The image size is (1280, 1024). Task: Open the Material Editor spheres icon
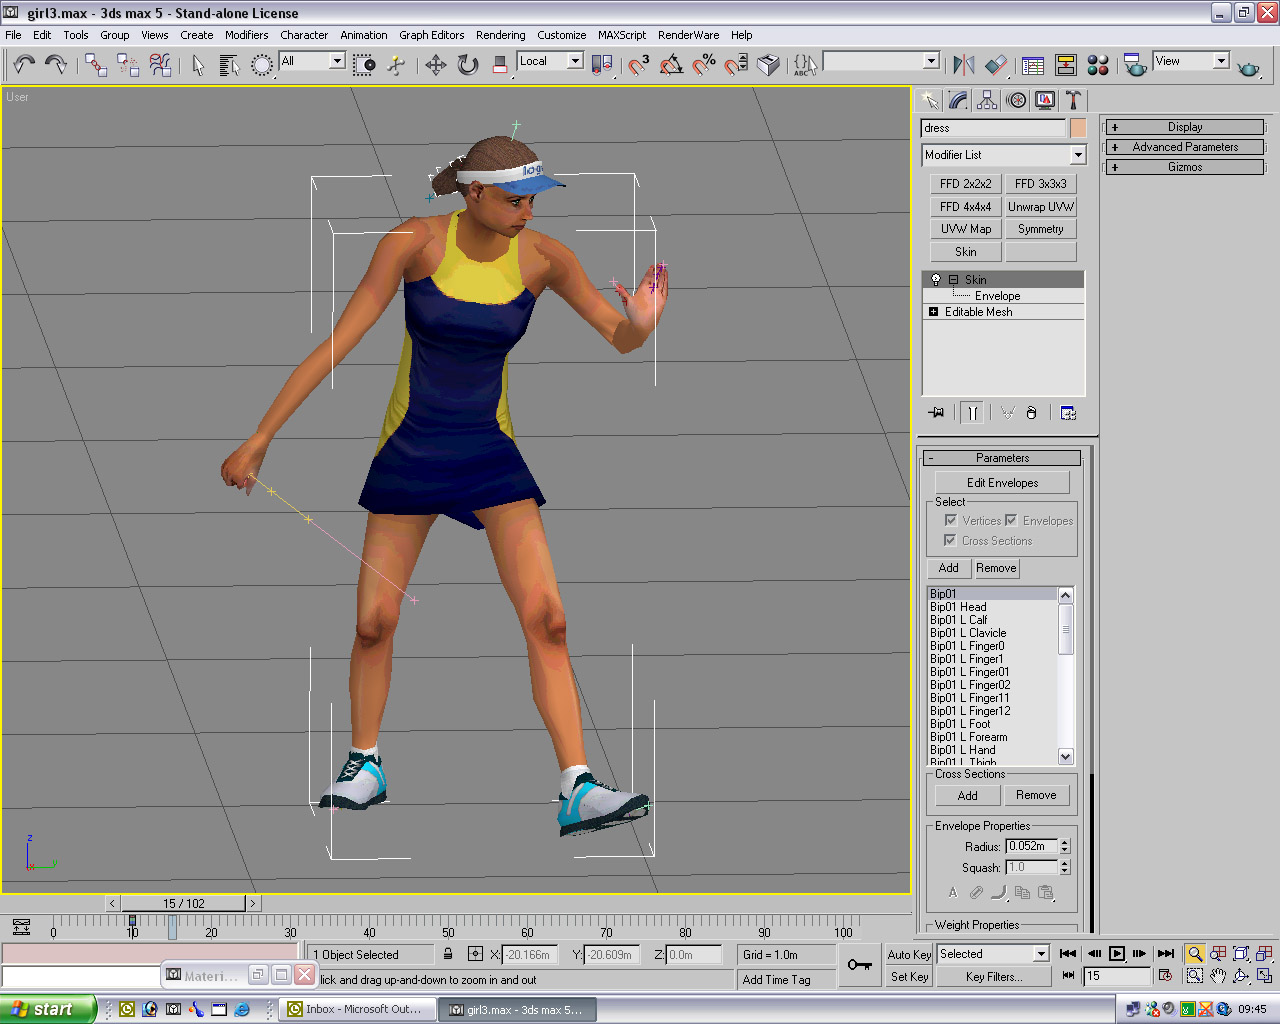pyautogui.click(x=1098, y=65)
